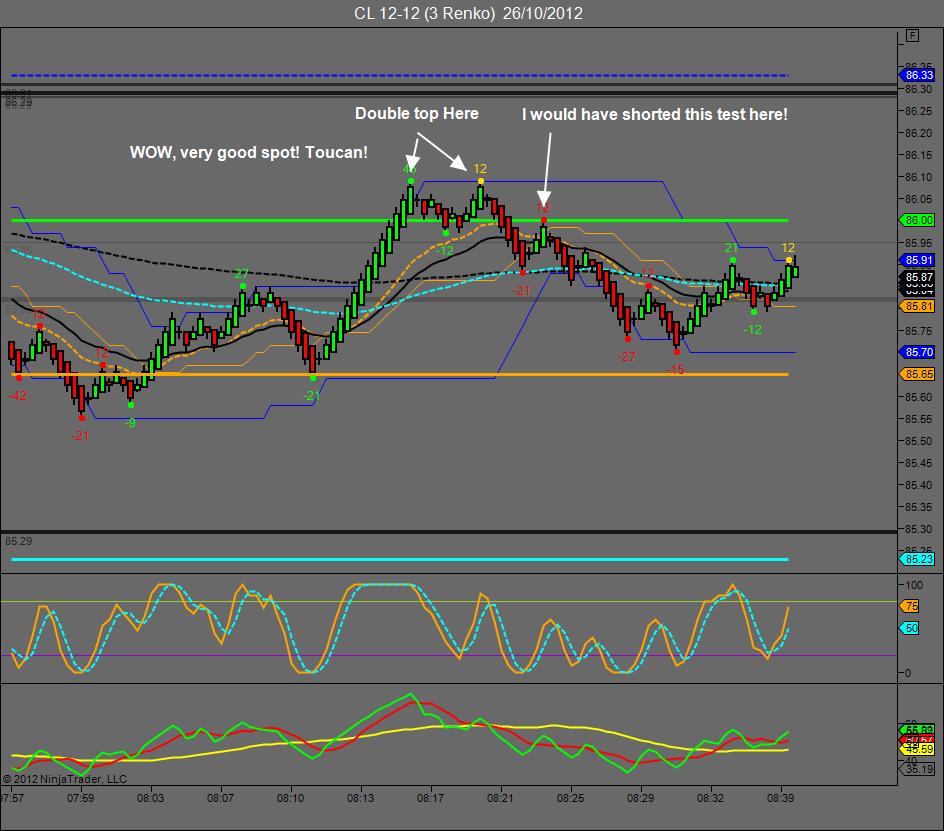Screen dimensions: 944x831
Task: Click the 08:17 time axis label
Action: [x=430, y=798]
